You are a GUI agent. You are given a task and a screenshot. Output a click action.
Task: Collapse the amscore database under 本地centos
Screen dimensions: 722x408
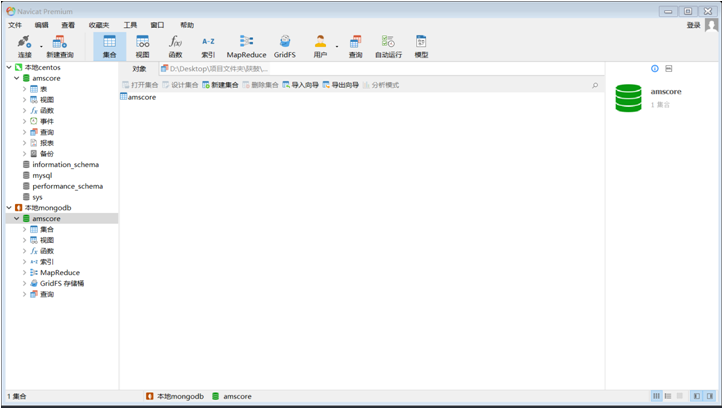tap(17, 78)
